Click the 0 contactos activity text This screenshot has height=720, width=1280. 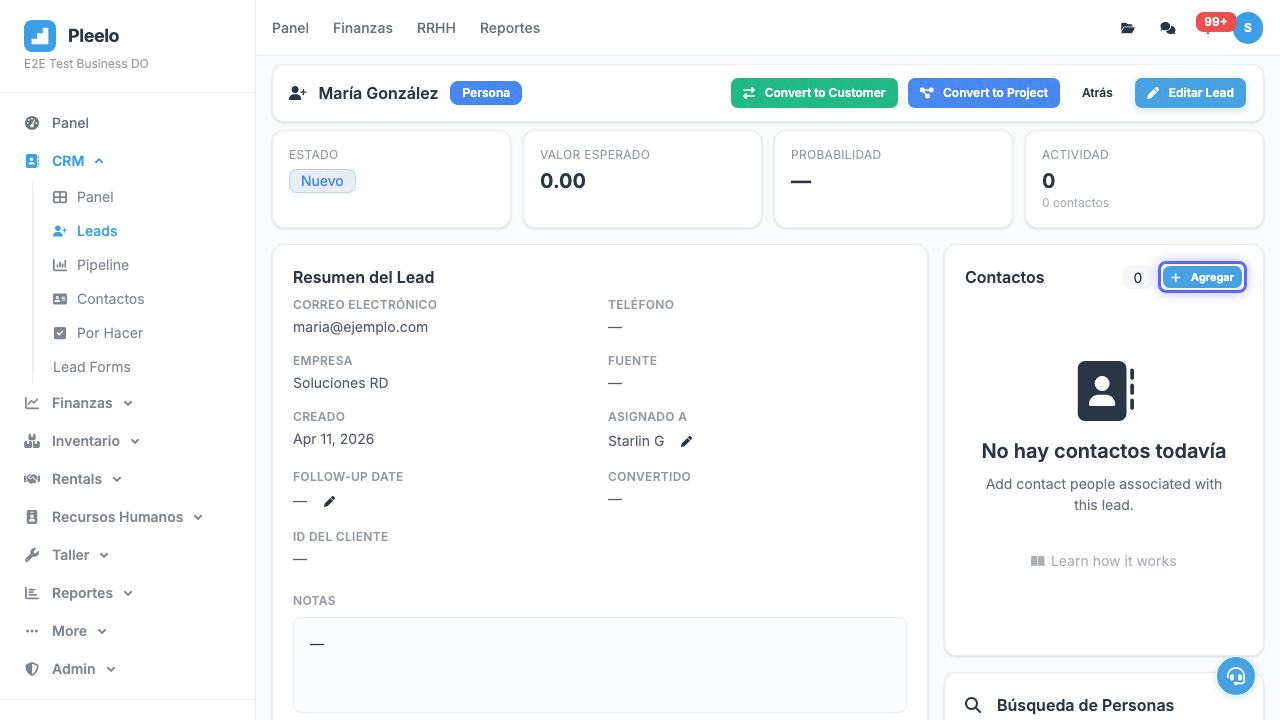[x=1075, y=203]
